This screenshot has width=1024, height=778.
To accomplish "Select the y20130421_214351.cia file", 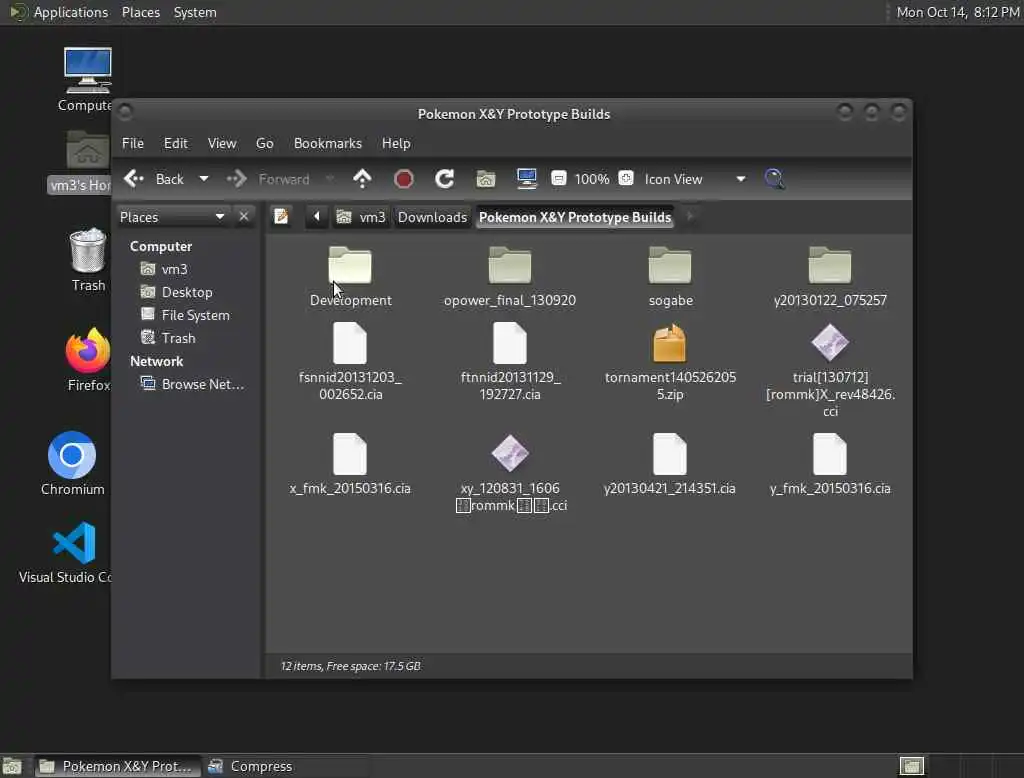I will (670, 464).
